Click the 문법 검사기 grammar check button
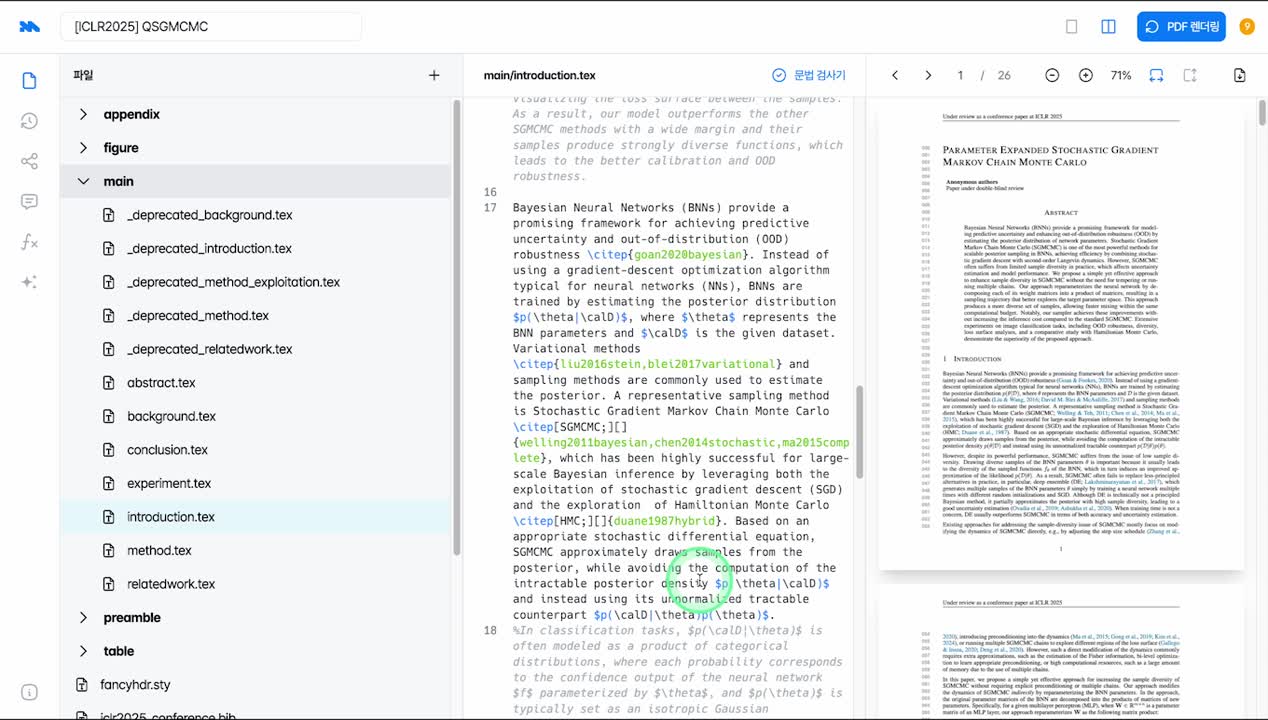Screen dimensions: 1268x720 [808, 75]
